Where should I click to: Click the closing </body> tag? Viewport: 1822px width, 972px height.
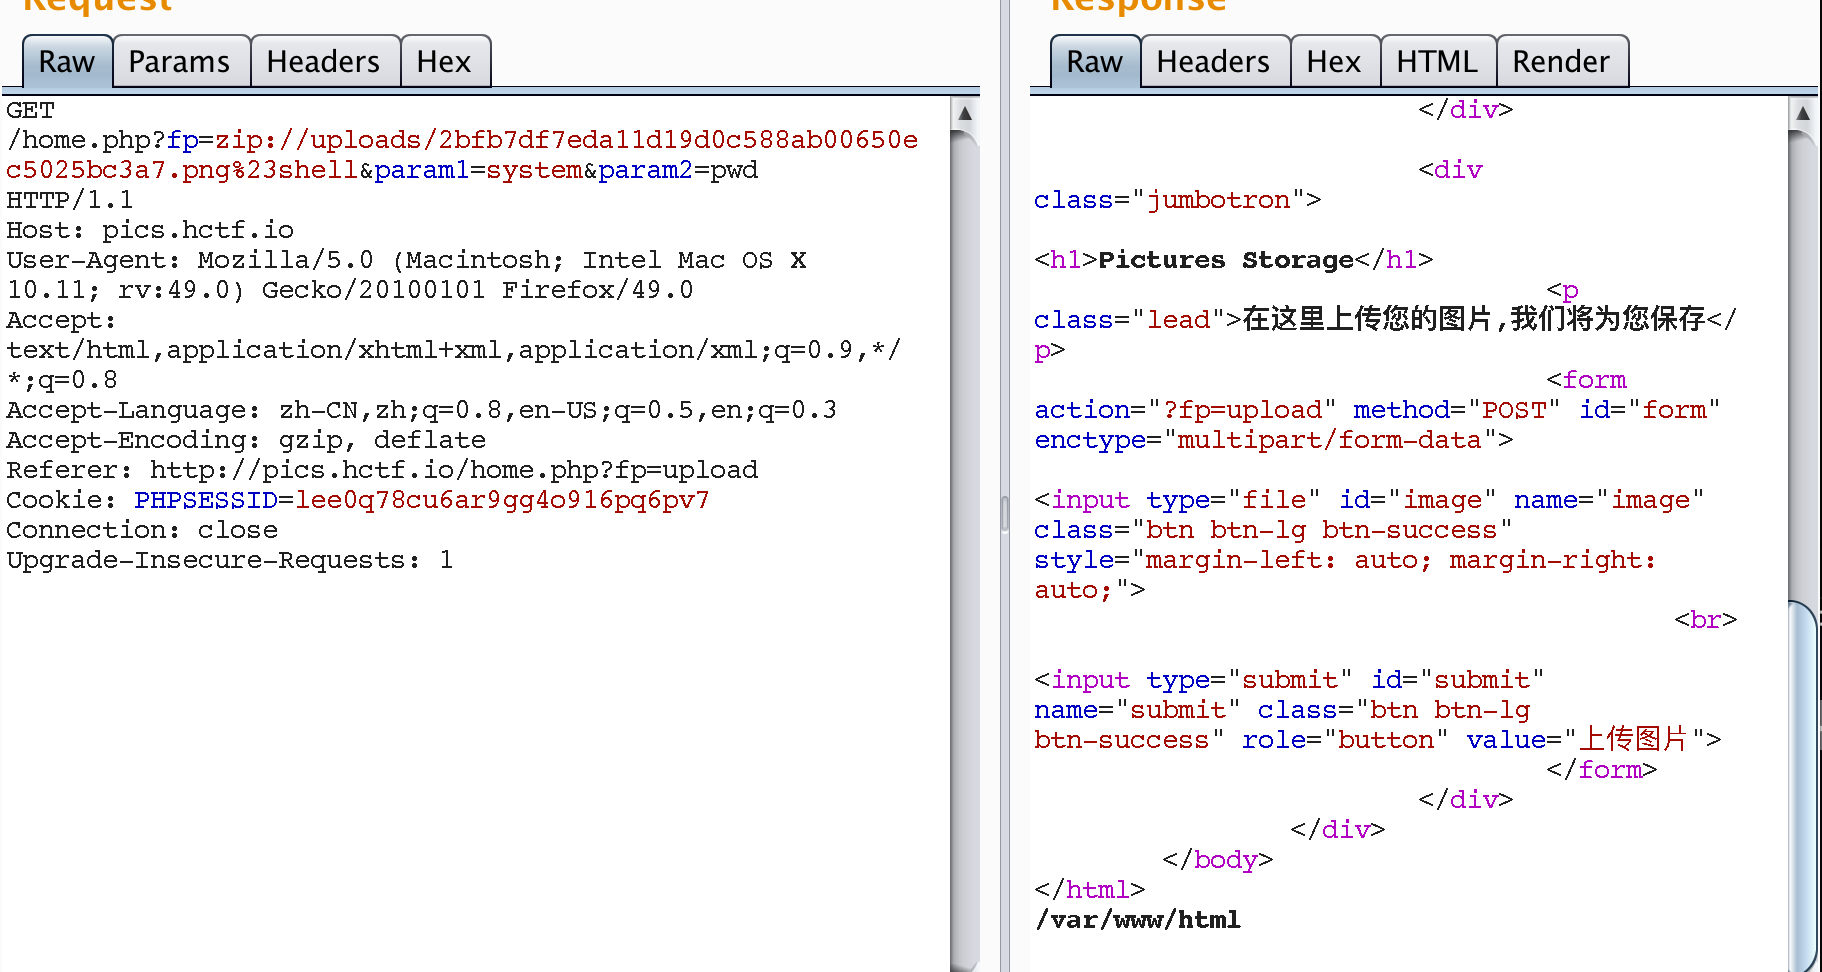[x=1218, y=860]
